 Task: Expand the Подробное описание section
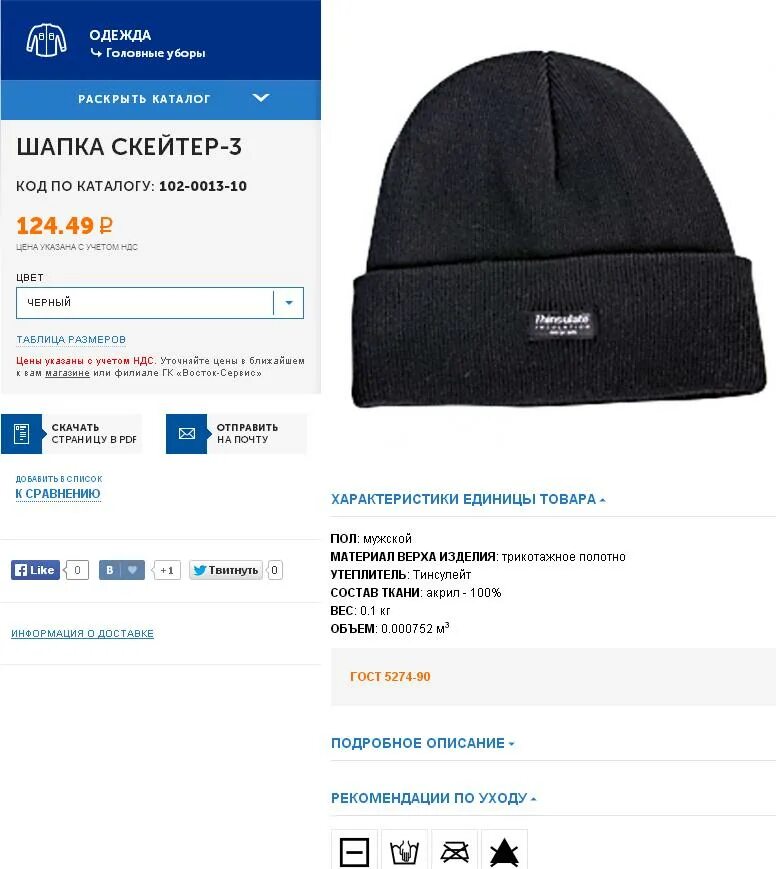pyautogui.click(x=422, y=743)
